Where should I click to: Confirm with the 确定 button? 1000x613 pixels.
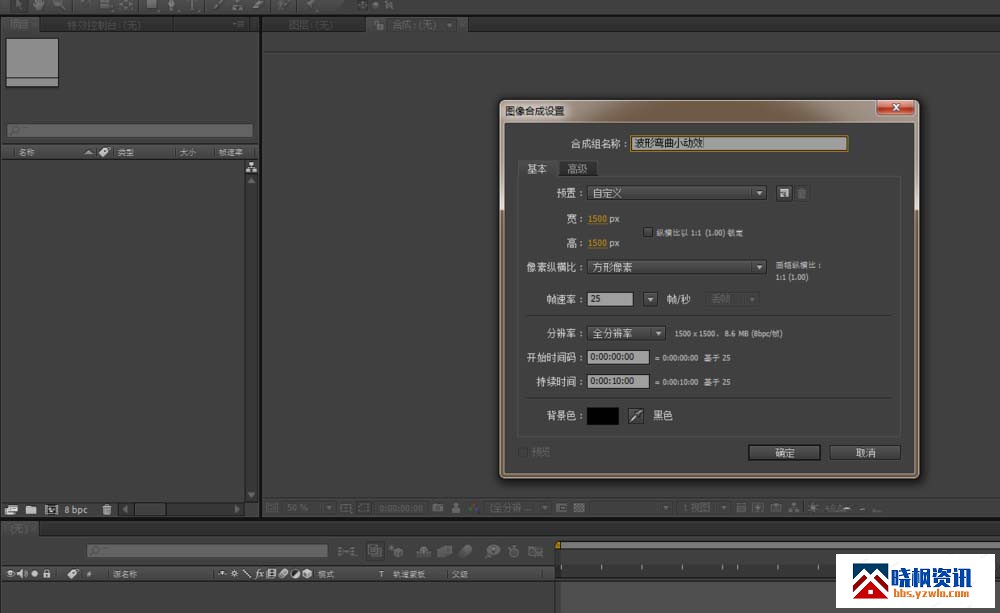coord(784,452)
